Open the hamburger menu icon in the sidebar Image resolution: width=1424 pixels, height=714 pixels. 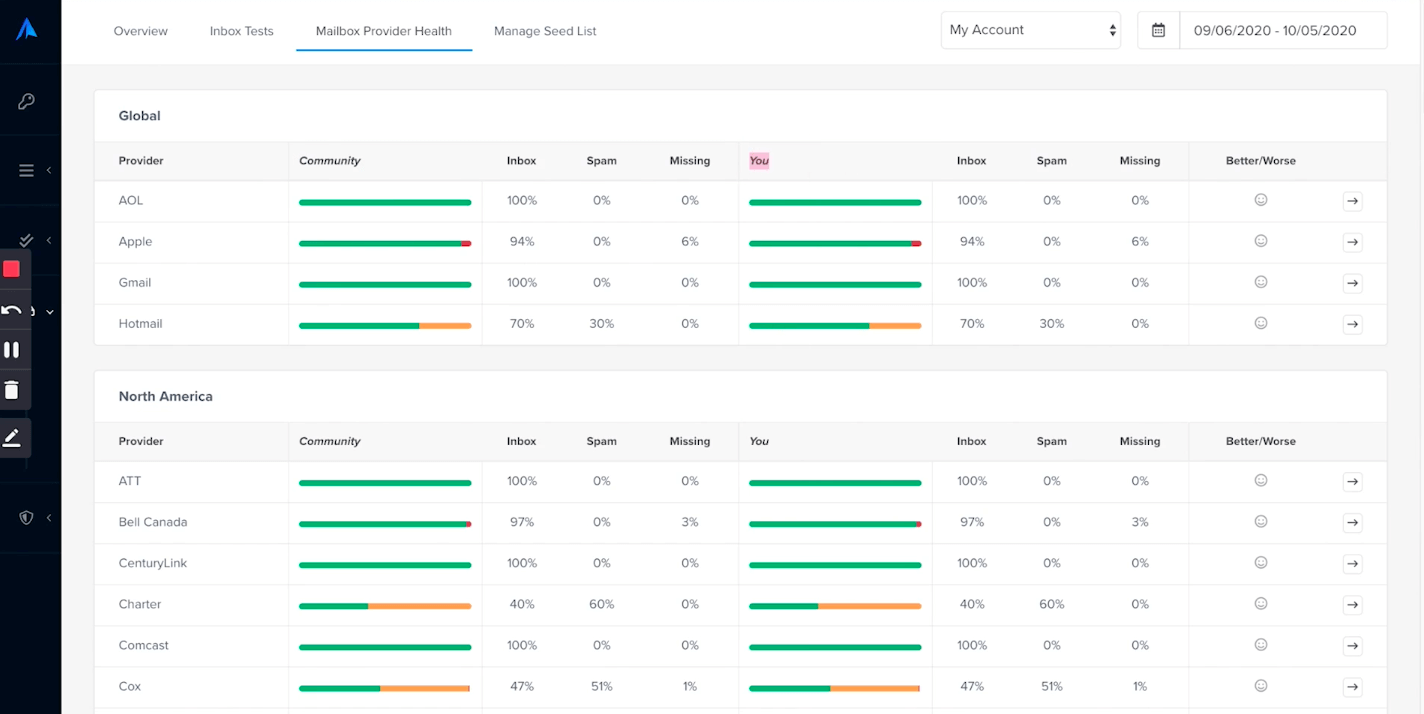point(27,171)
